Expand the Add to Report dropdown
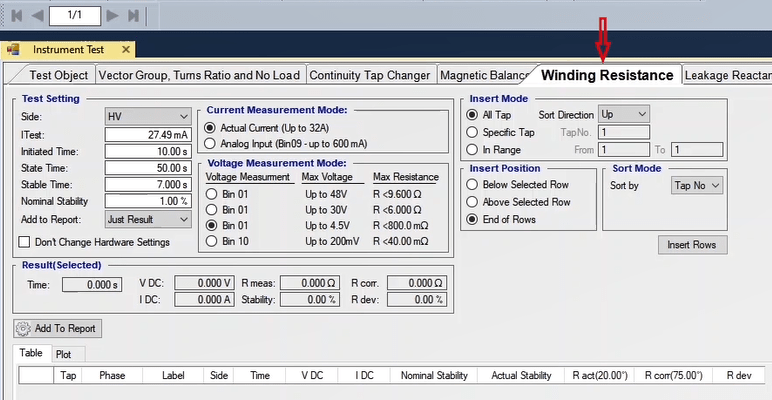 (x=147, y=219)
